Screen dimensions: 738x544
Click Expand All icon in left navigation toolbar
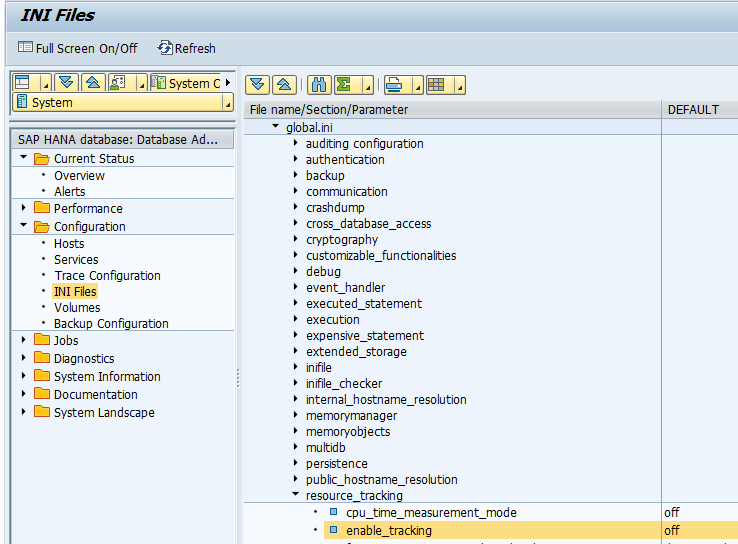[66, 83]
